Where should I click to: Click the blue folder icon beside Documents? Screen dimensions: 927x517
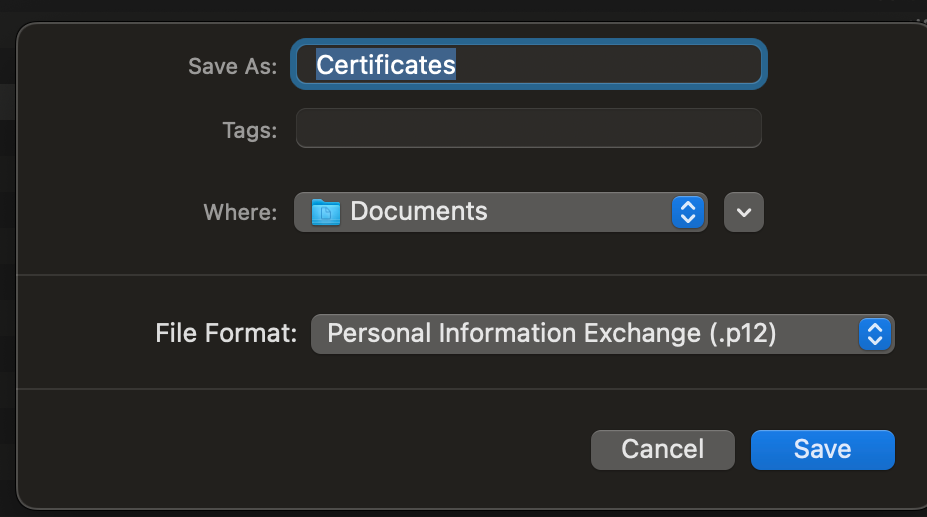[326, 212]
